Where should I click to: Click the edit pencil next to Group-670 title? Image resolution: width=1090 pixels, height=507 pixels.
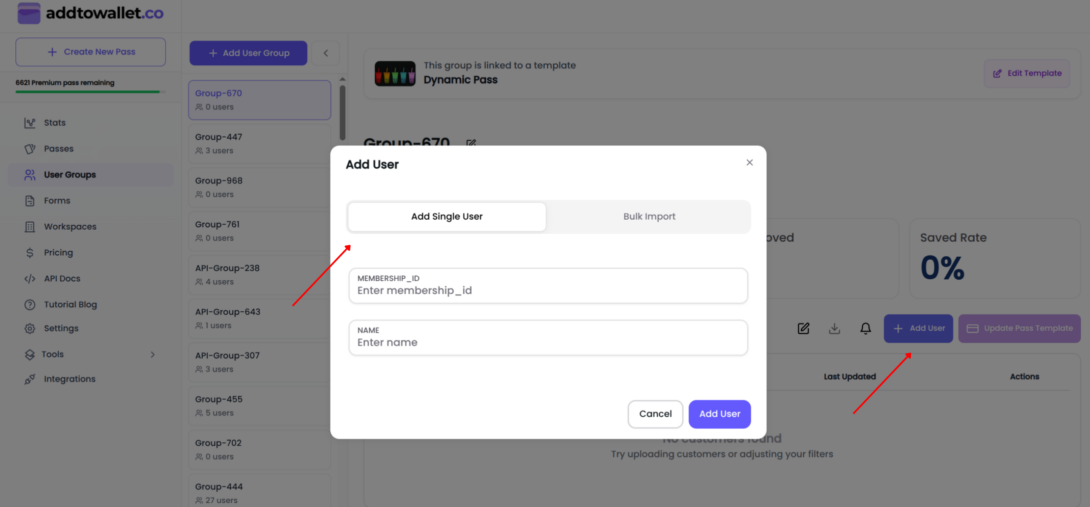point(471,143)
